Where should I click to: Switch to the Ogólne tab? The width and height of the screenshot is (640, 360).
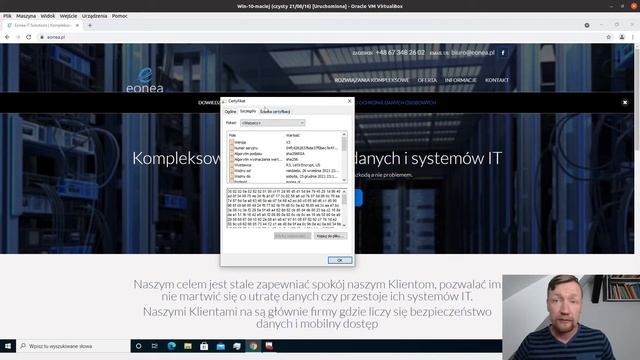point(230,111)
